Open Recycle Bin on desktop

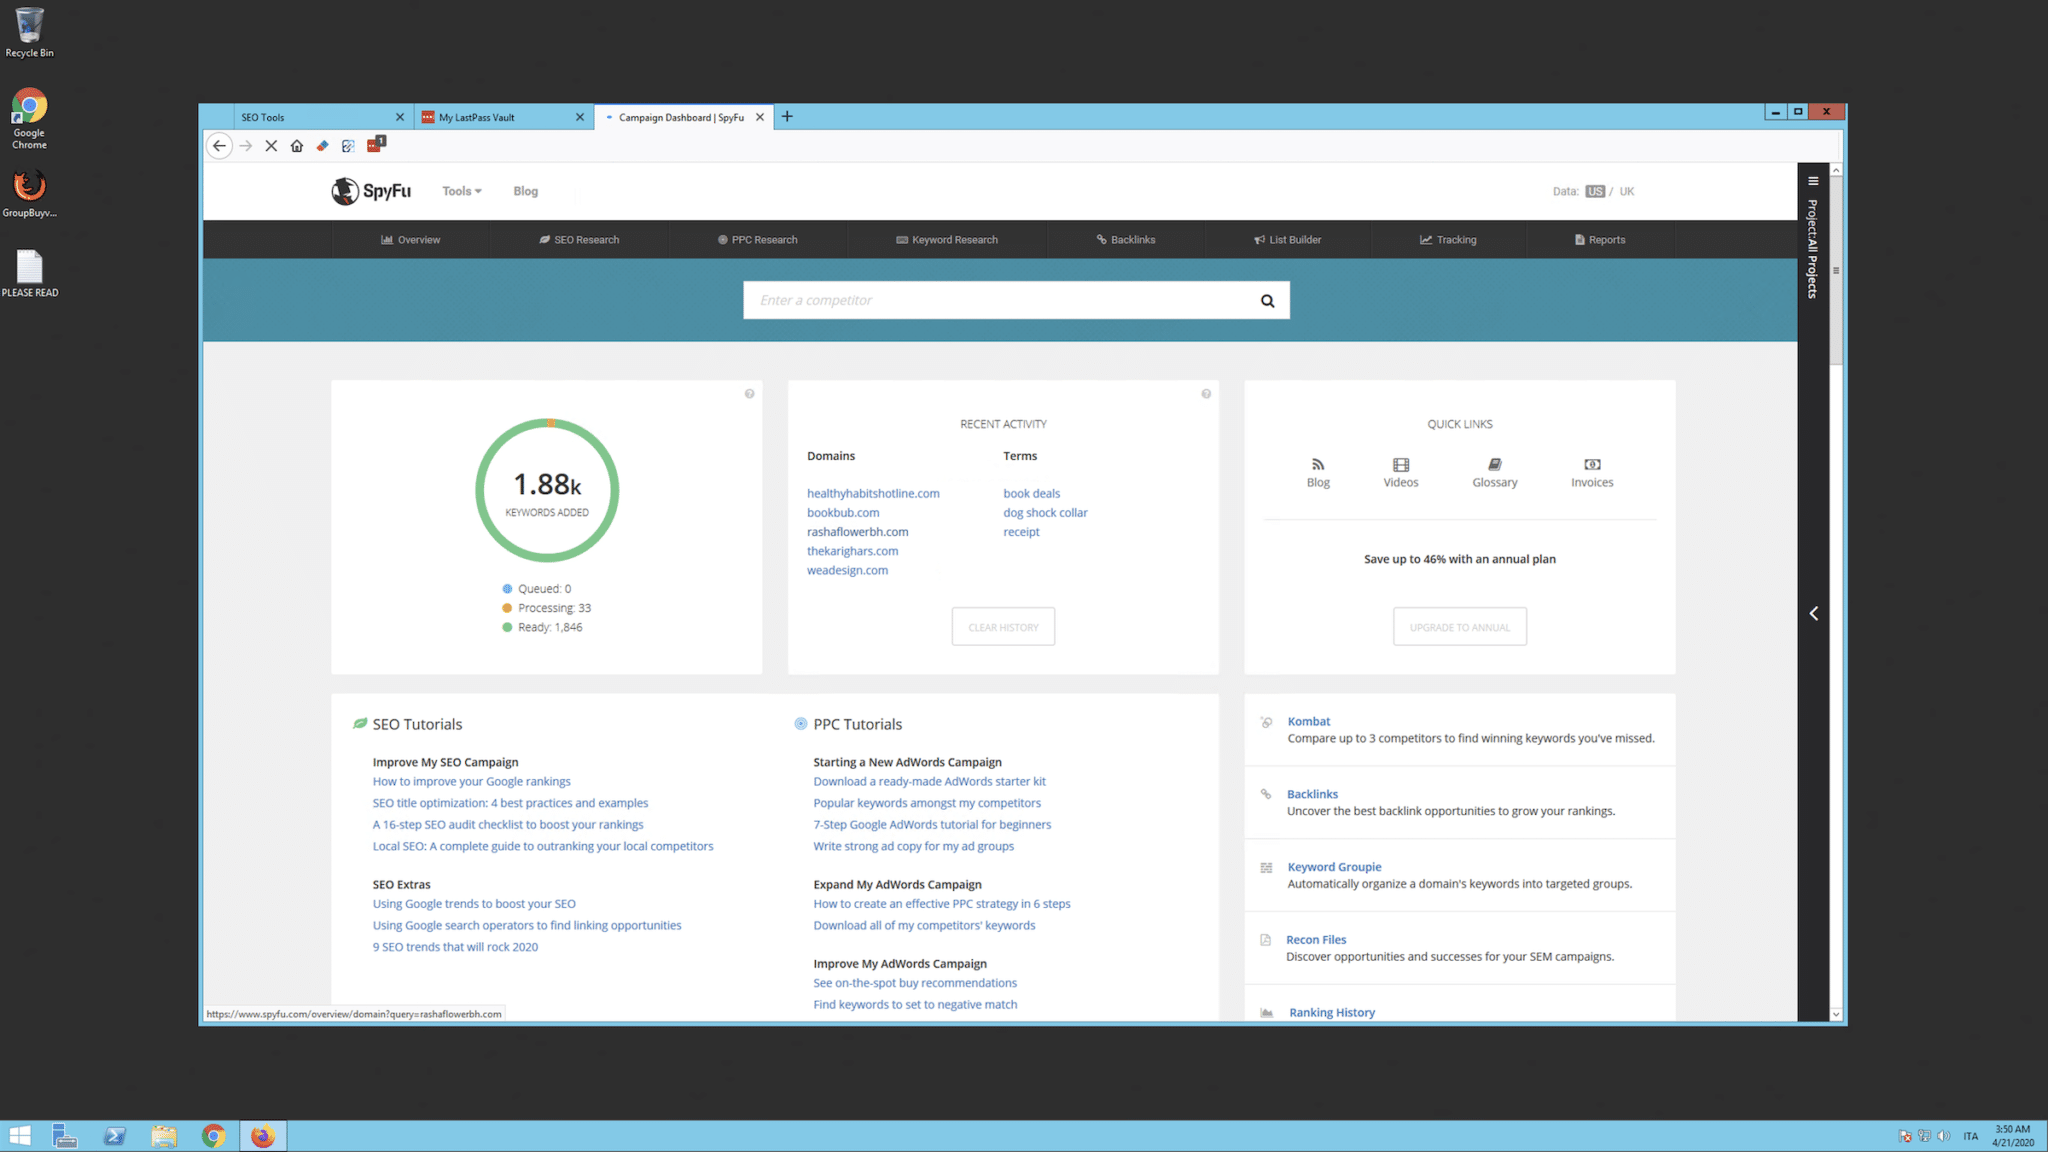pyautogui.click(x=29, y=32)
